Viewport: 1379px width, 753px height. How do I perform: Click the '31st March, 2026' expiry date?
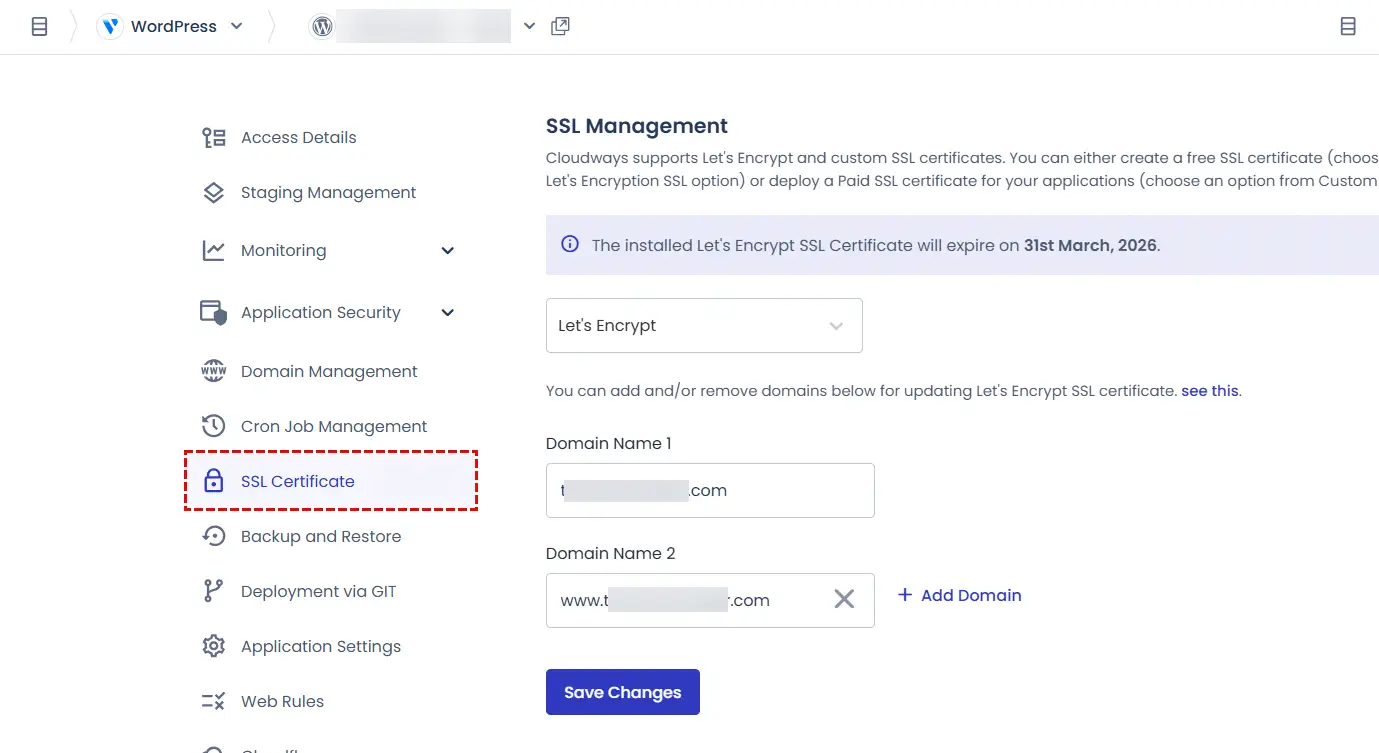coord(1090,245)
